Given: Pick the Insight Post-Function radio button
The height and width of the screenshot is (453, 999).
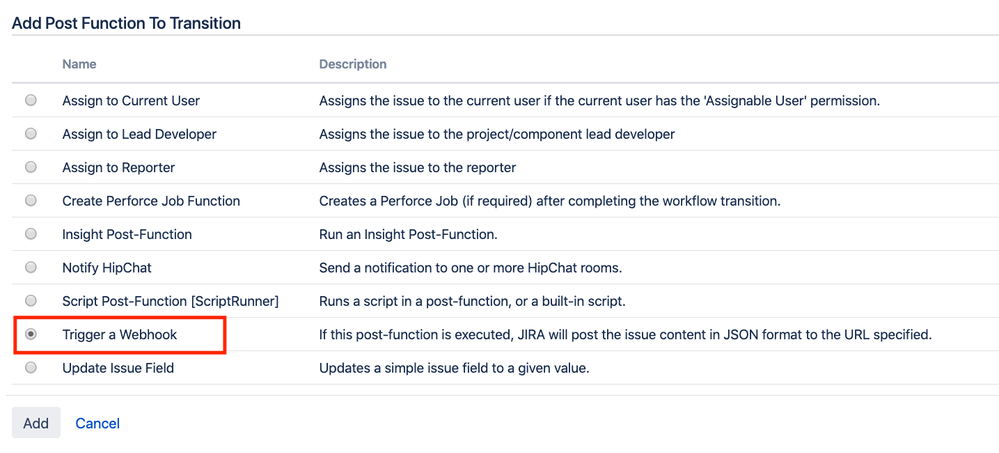Looking at the screenshot, I should [31, 234].
